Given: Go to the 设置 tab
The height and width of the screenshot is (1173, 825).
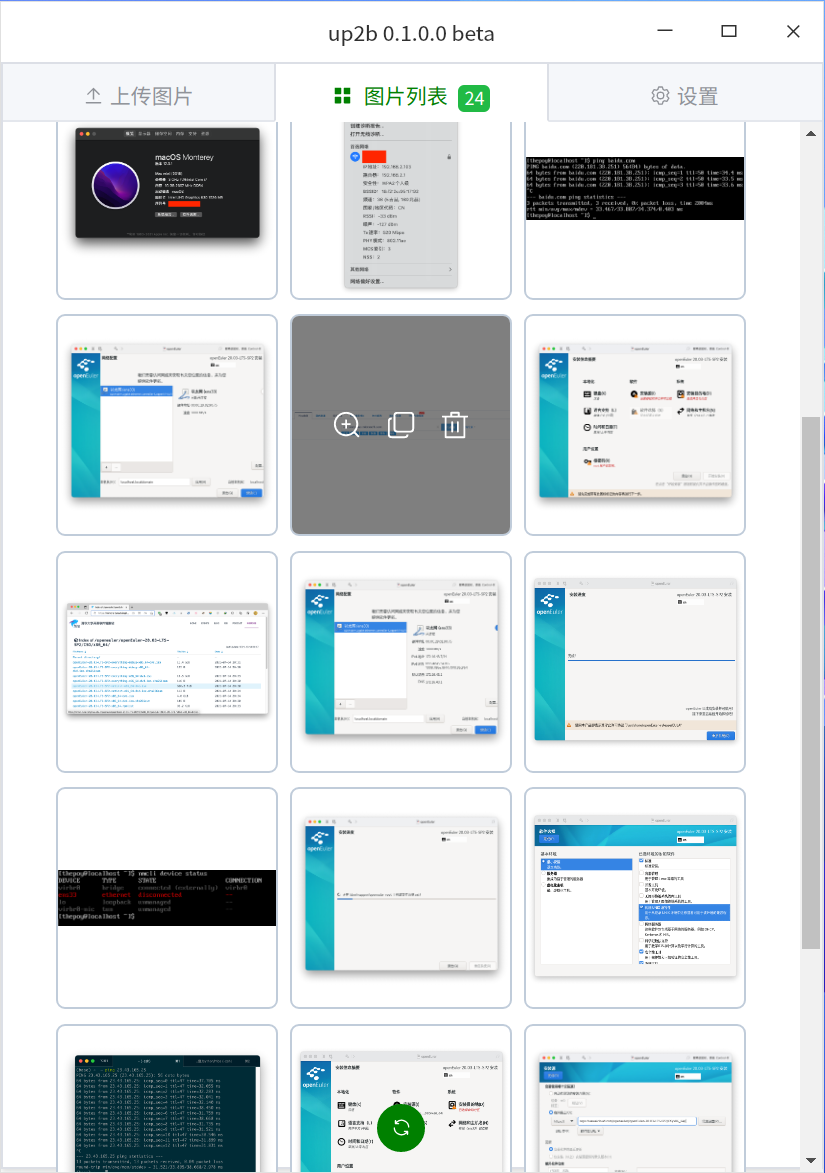Looking at the screenshot, I should pyautogui.click(x=686, y=94).
